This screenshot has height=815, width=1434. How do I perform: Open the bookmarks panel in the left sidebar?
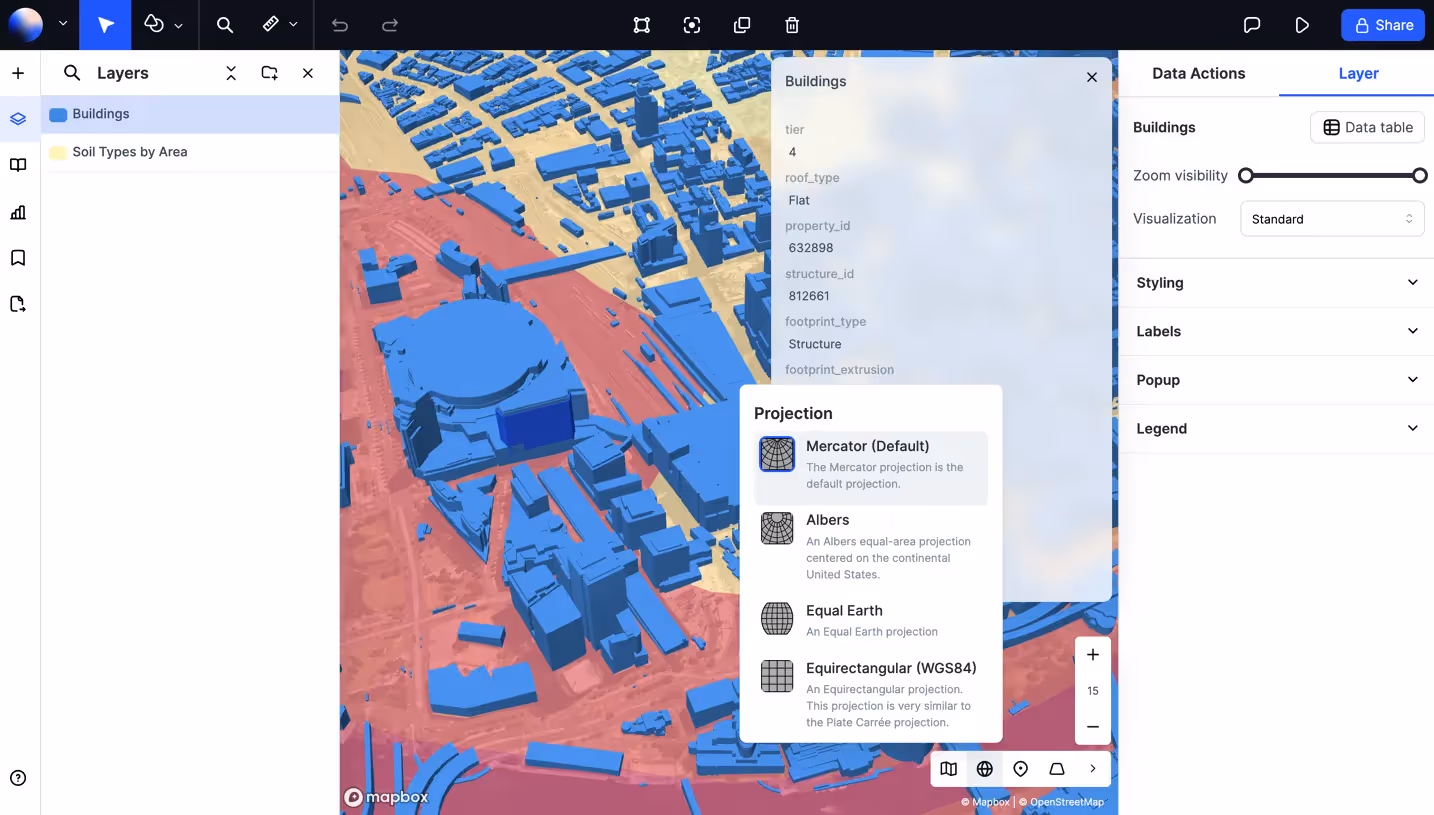[x=17, y=257]
